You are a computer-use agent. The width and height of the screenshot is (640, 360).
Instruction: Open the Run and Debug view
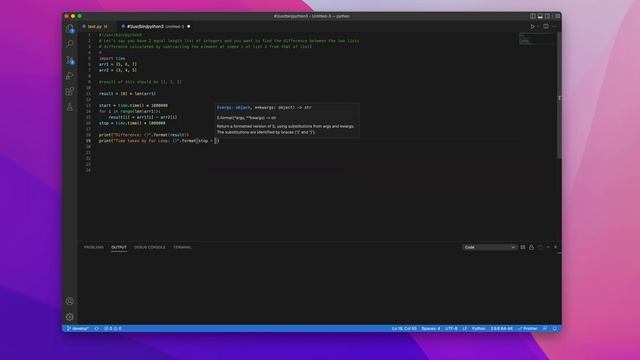point(70,76)
